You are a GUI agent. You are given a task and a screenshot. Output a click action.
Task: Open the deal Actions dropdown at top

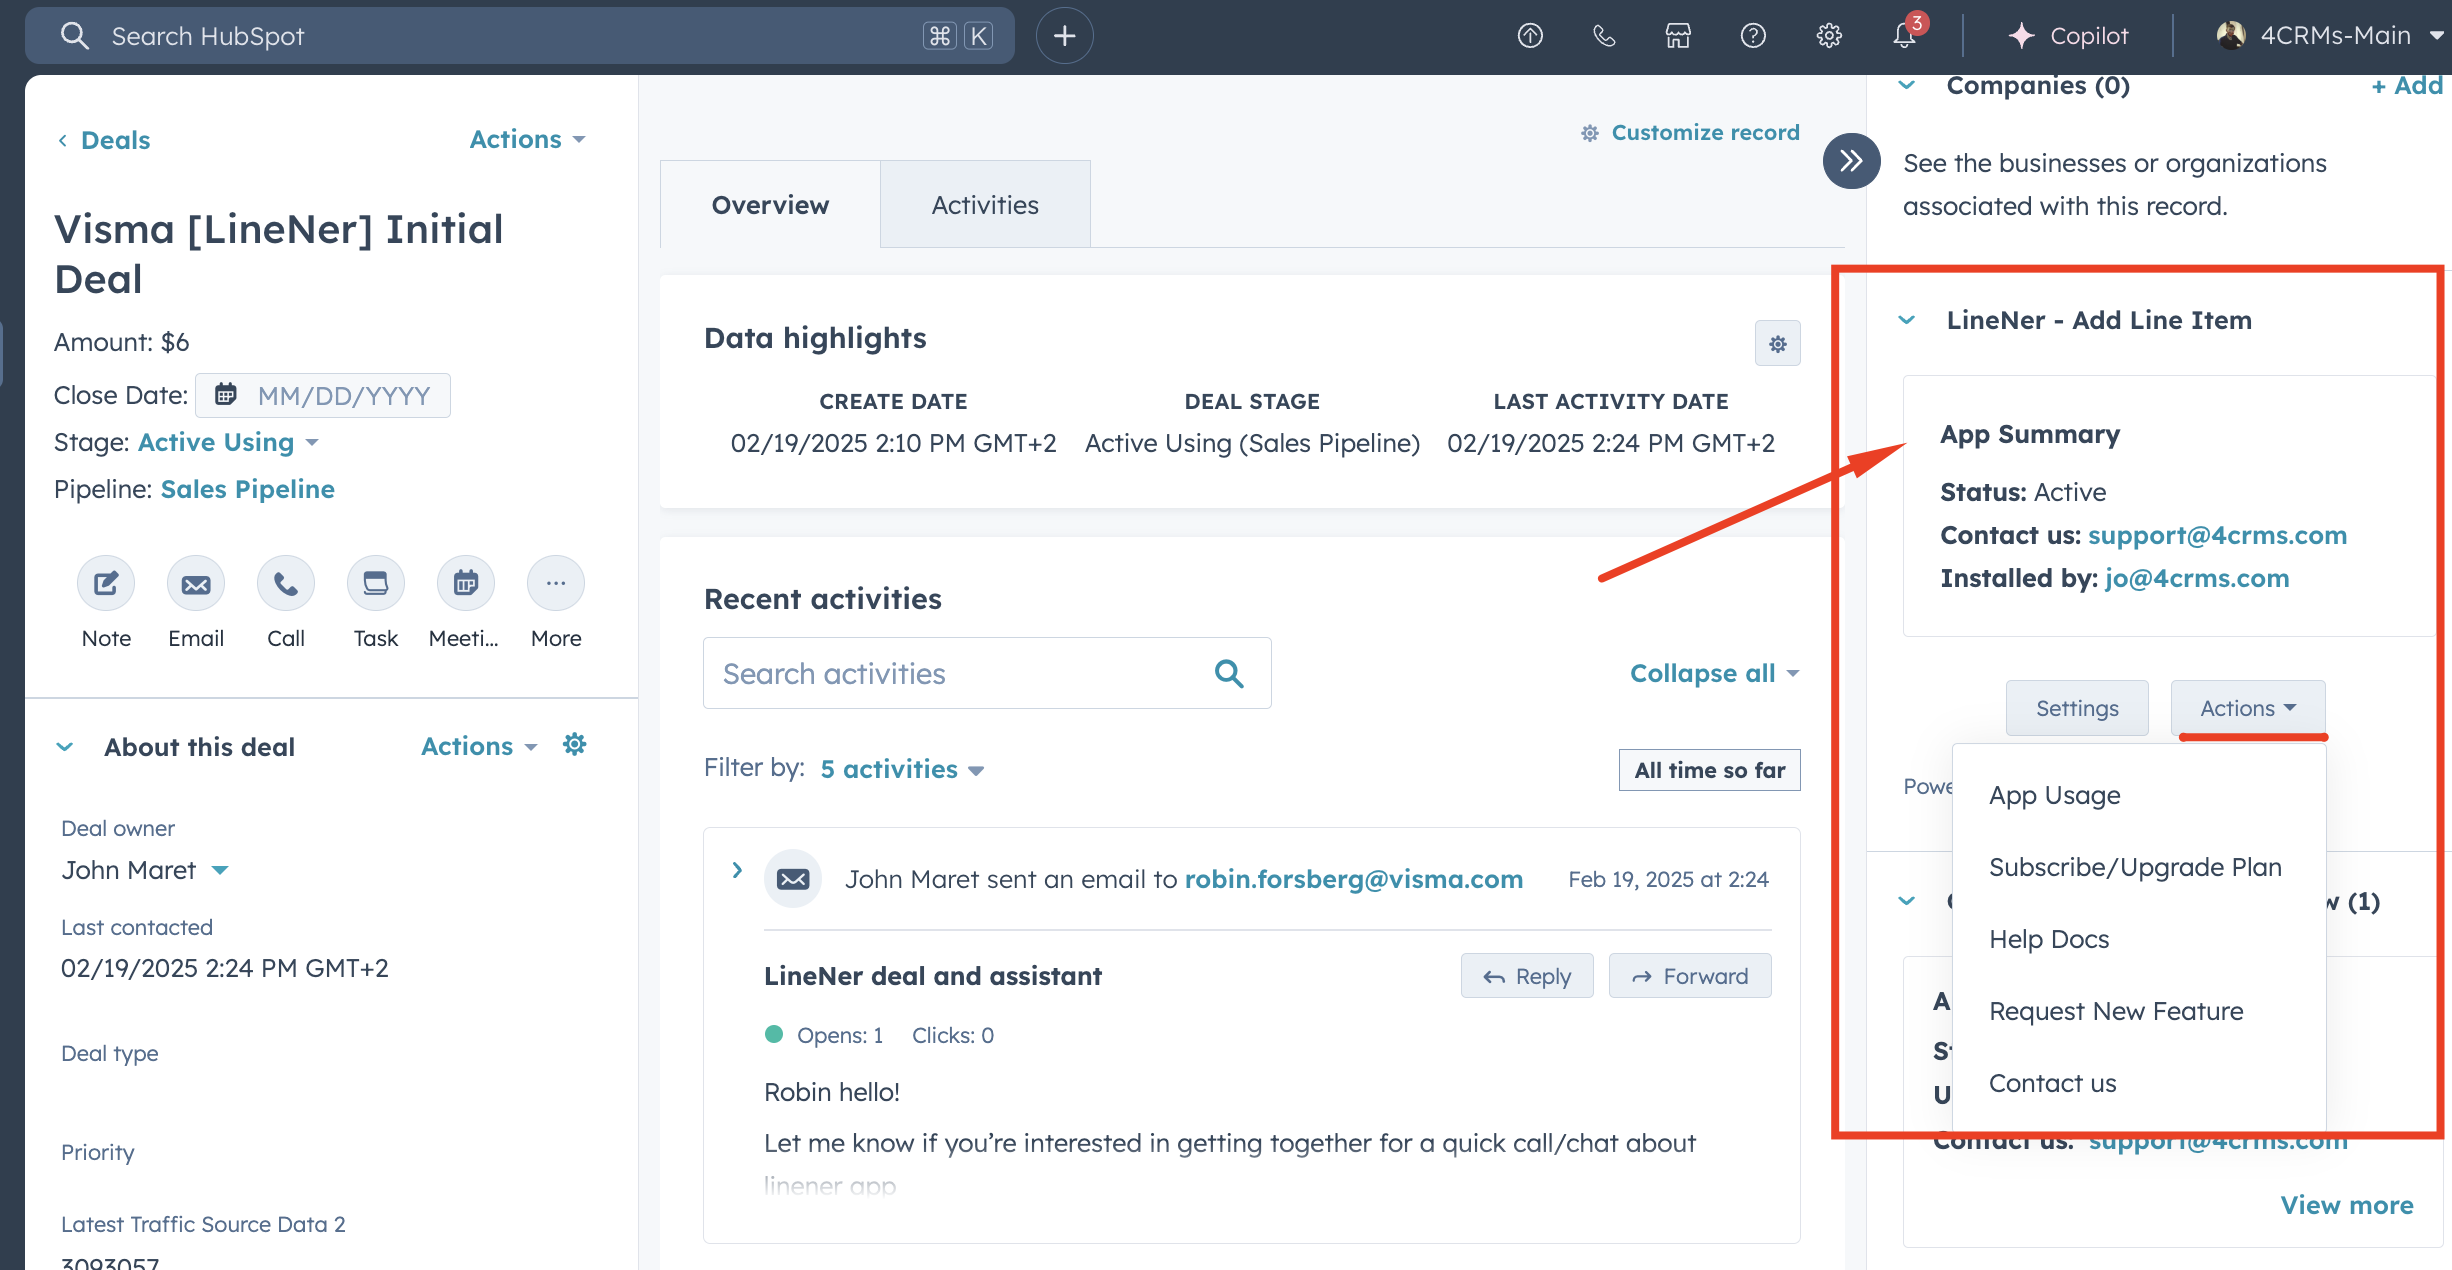tap(527, 139)
